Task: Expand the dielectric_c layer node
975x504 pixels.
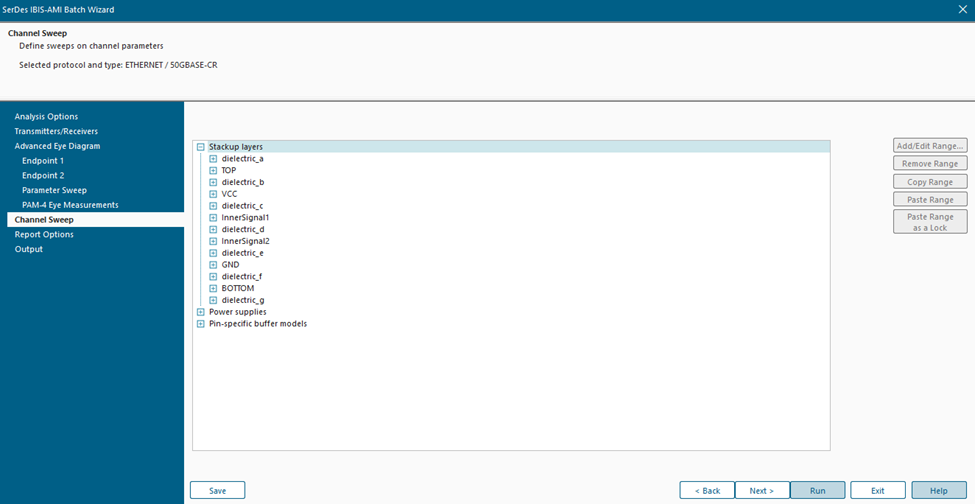Action: click(213, 206)
